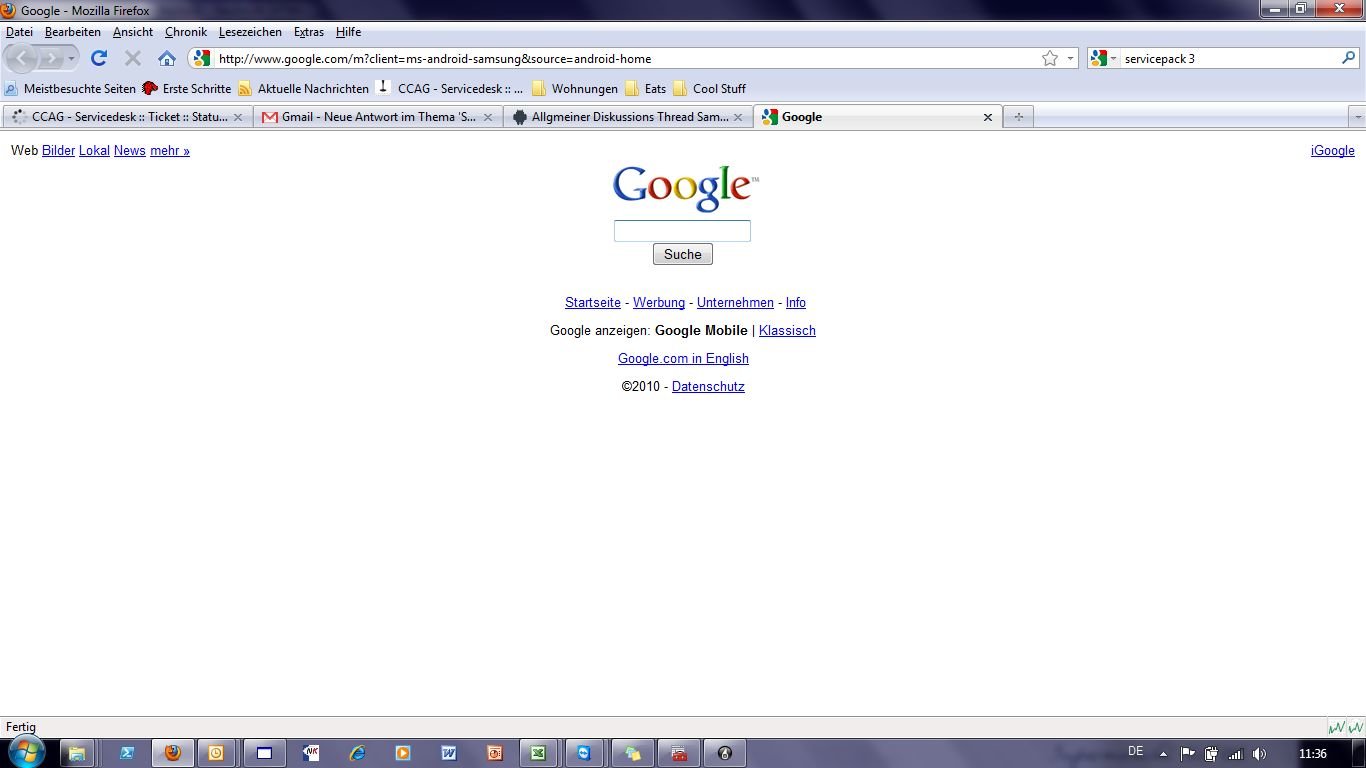1366x768 pixels.
Task: Click the Google search text field
Action: [682, 231]
